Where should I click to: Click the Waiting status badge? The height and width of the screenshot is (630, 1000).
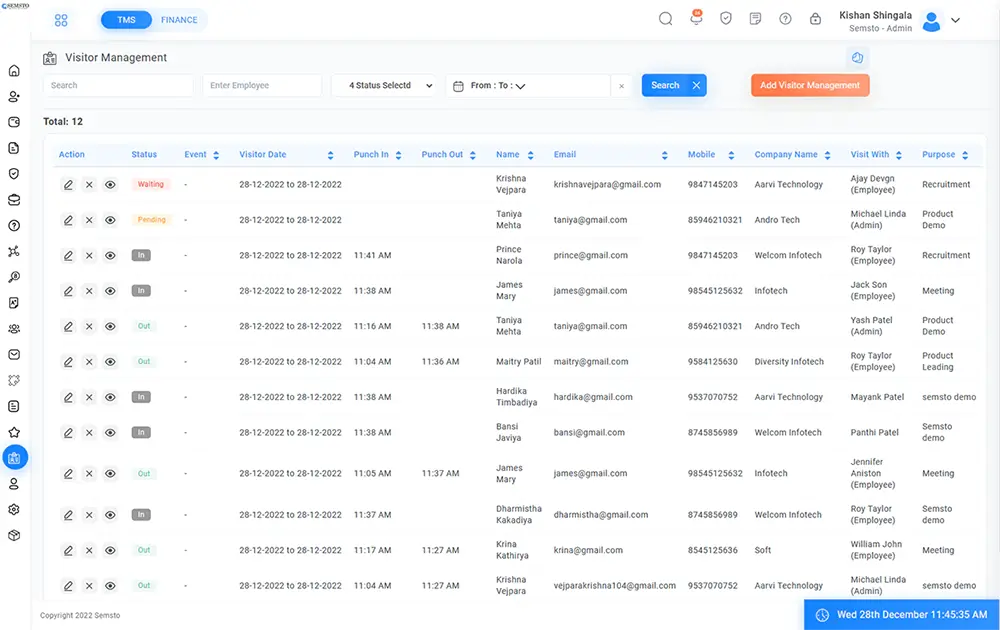[x=151, y=184]
